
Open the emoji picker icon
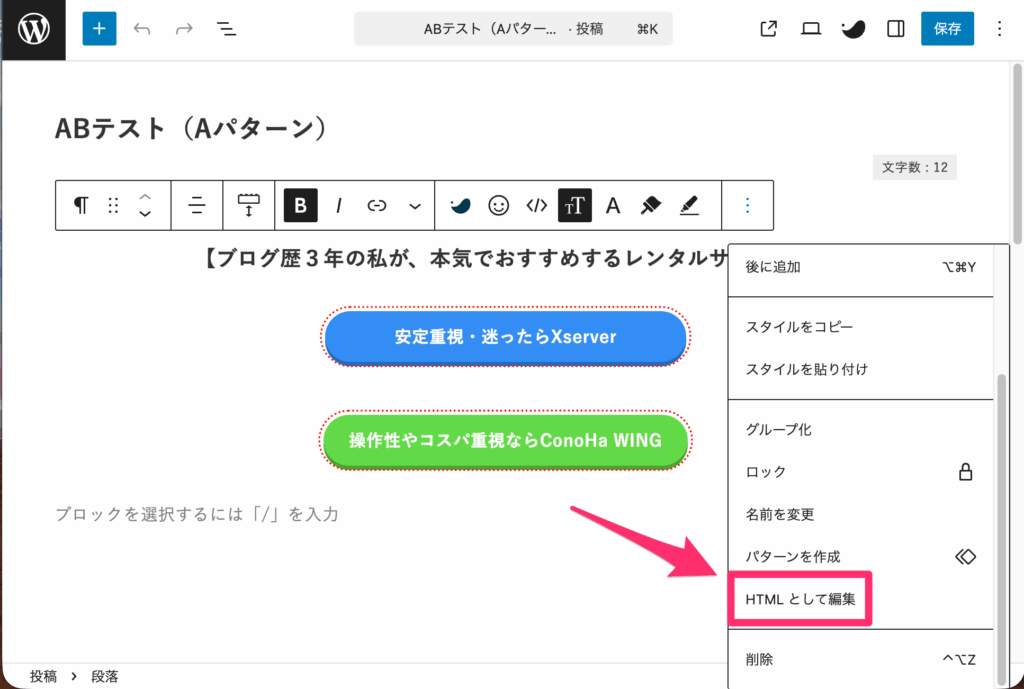coord(497,205)
